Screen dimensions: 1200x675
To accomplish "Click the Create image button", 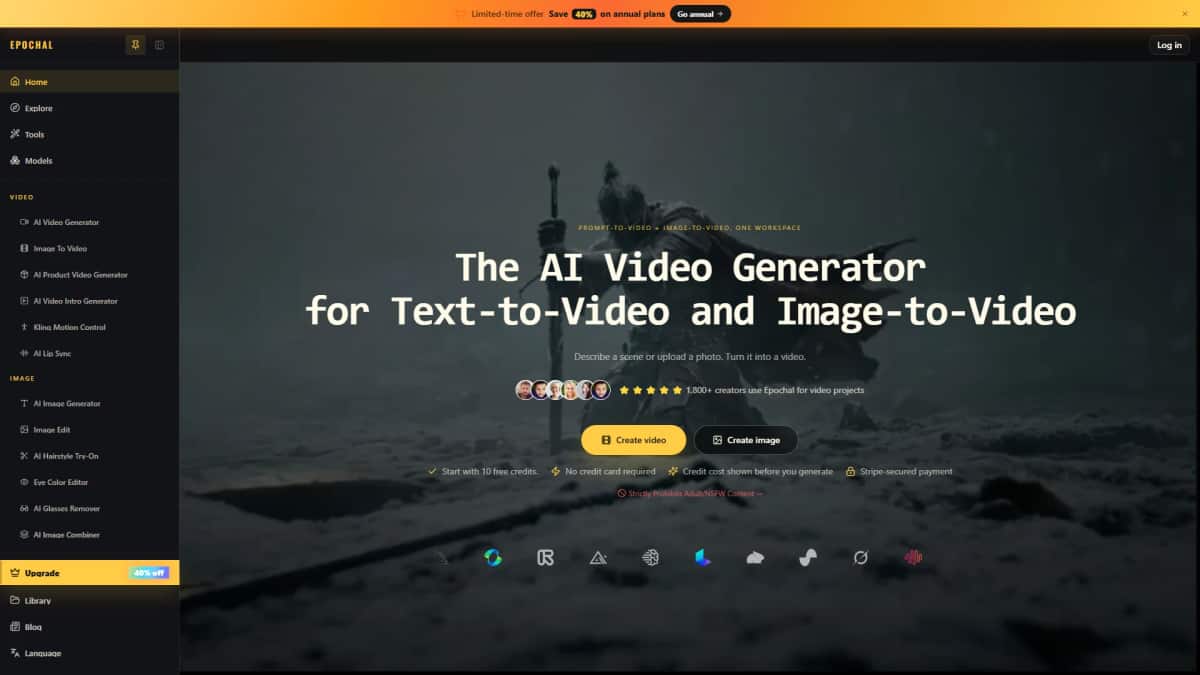I will point(745,440).
